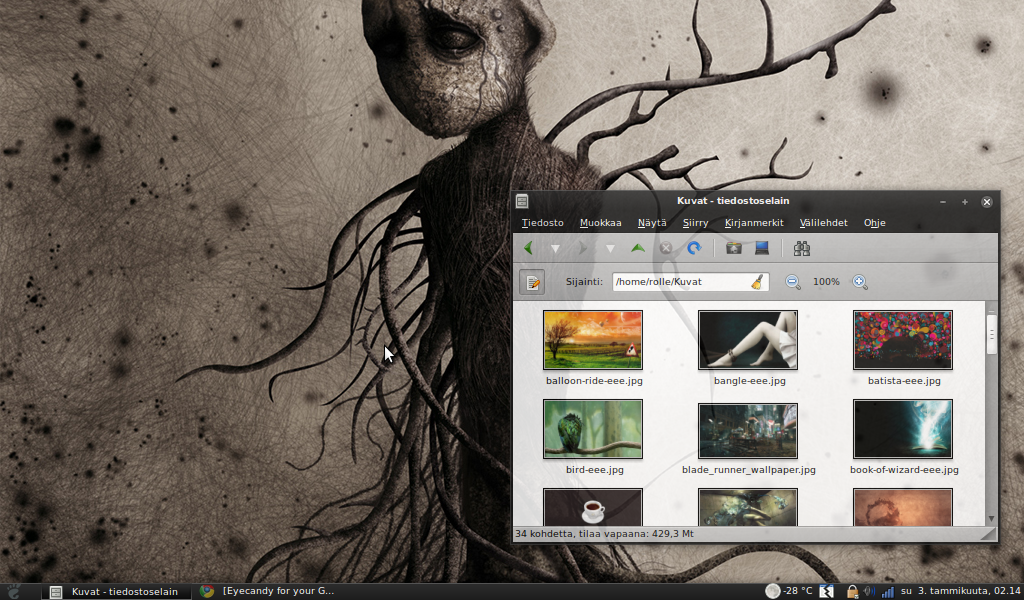This screenshot has height=600, width=1024.
Task: Click the scrollbar down arrow
Action: click(x=991, y=518)
